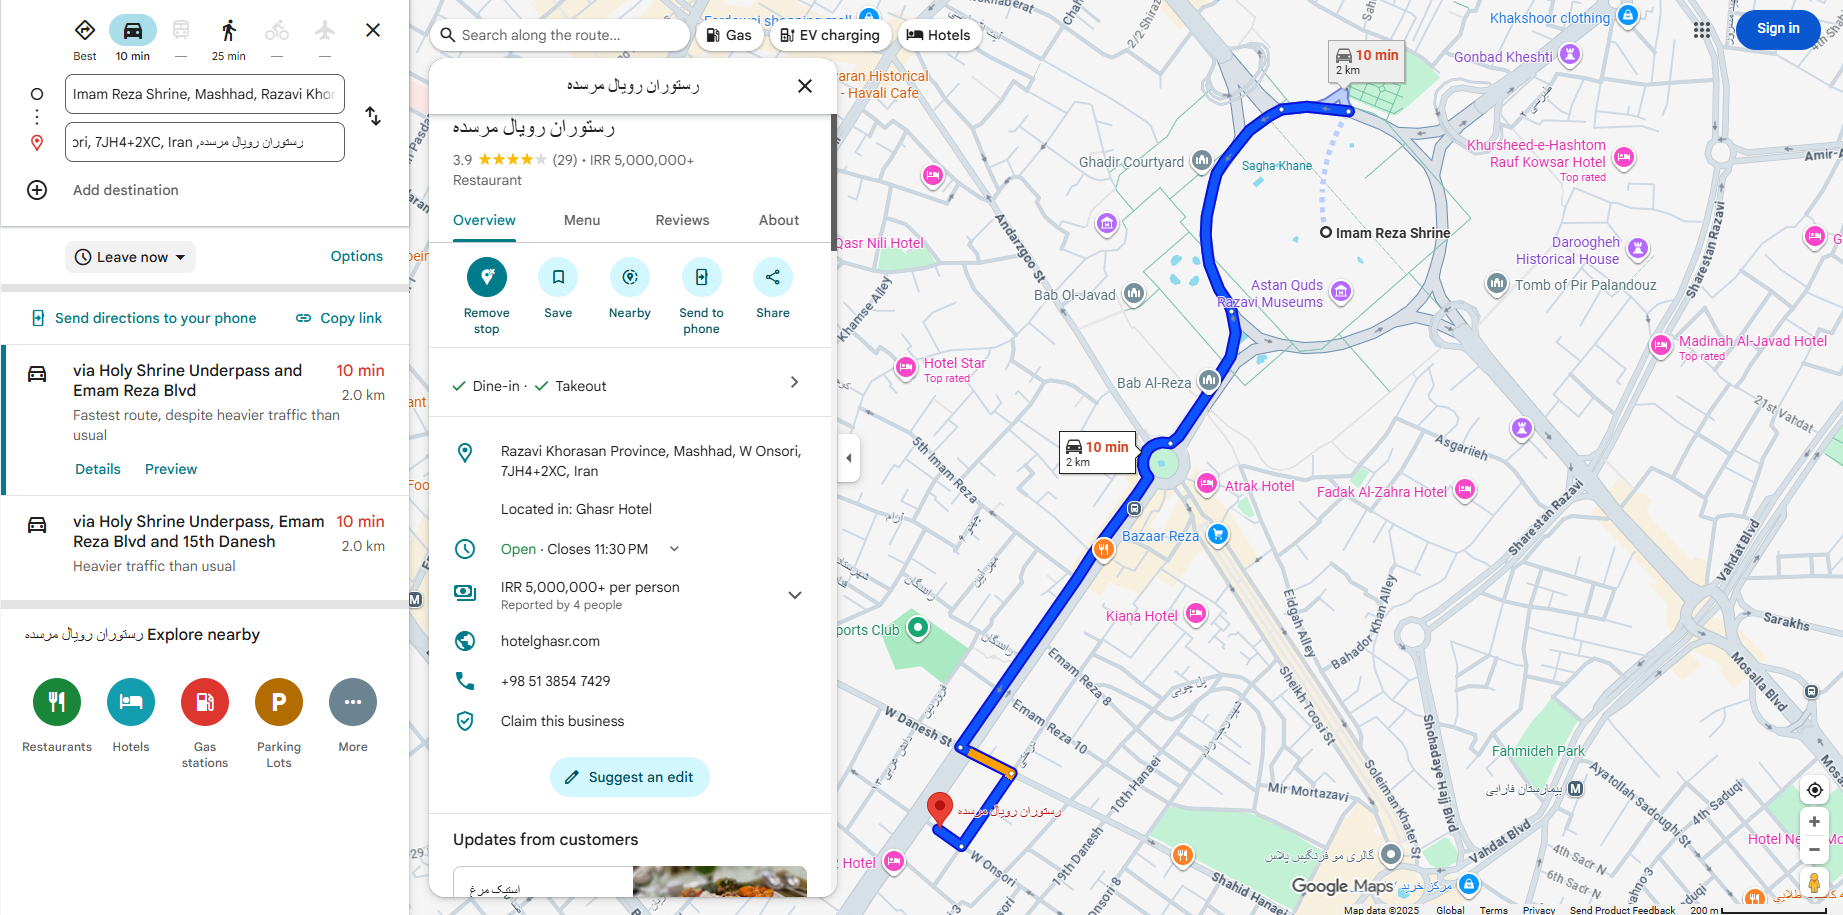Zoom out on the map
Image resolution: width=1843 pixels, height=915 pixels.
(1814, 850)
